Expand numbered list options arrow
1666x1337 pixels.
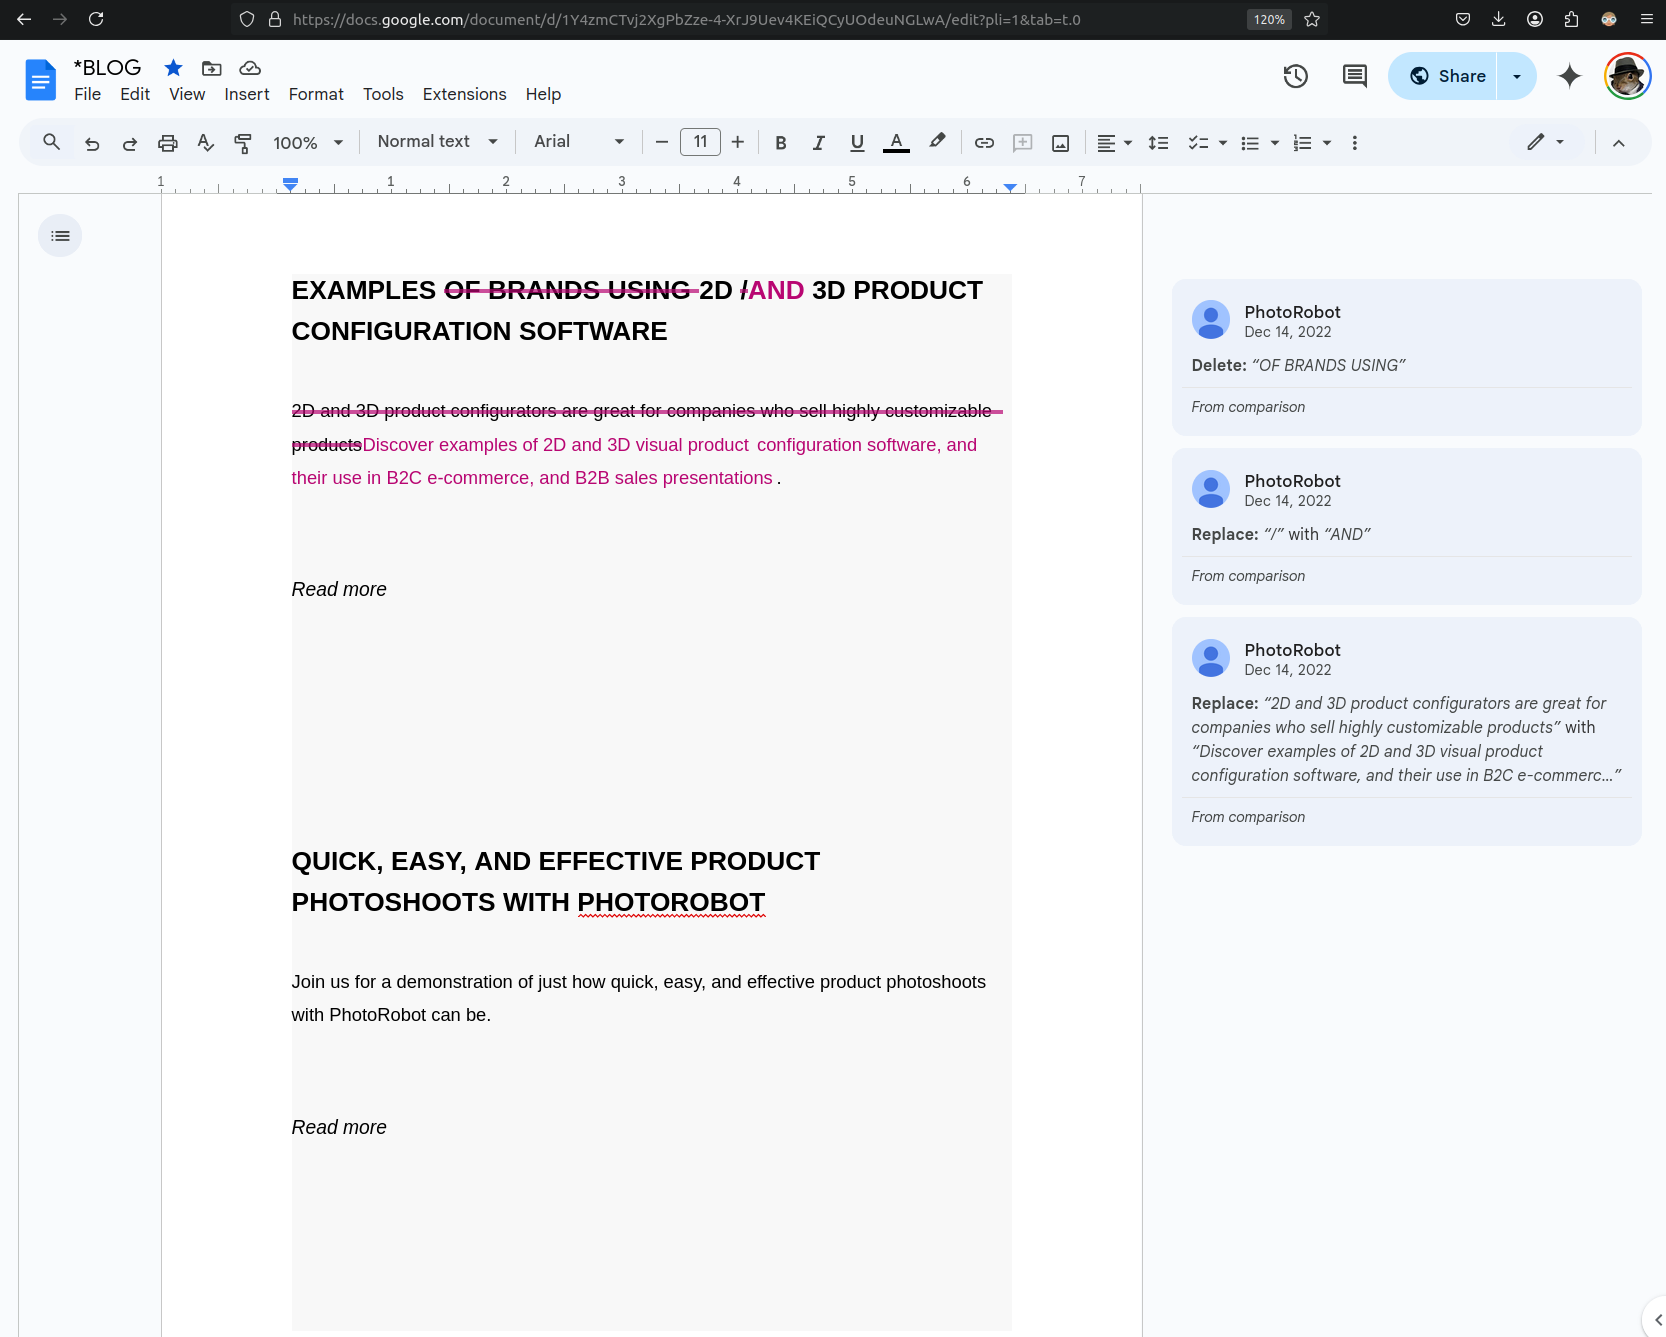(1327, 143)
